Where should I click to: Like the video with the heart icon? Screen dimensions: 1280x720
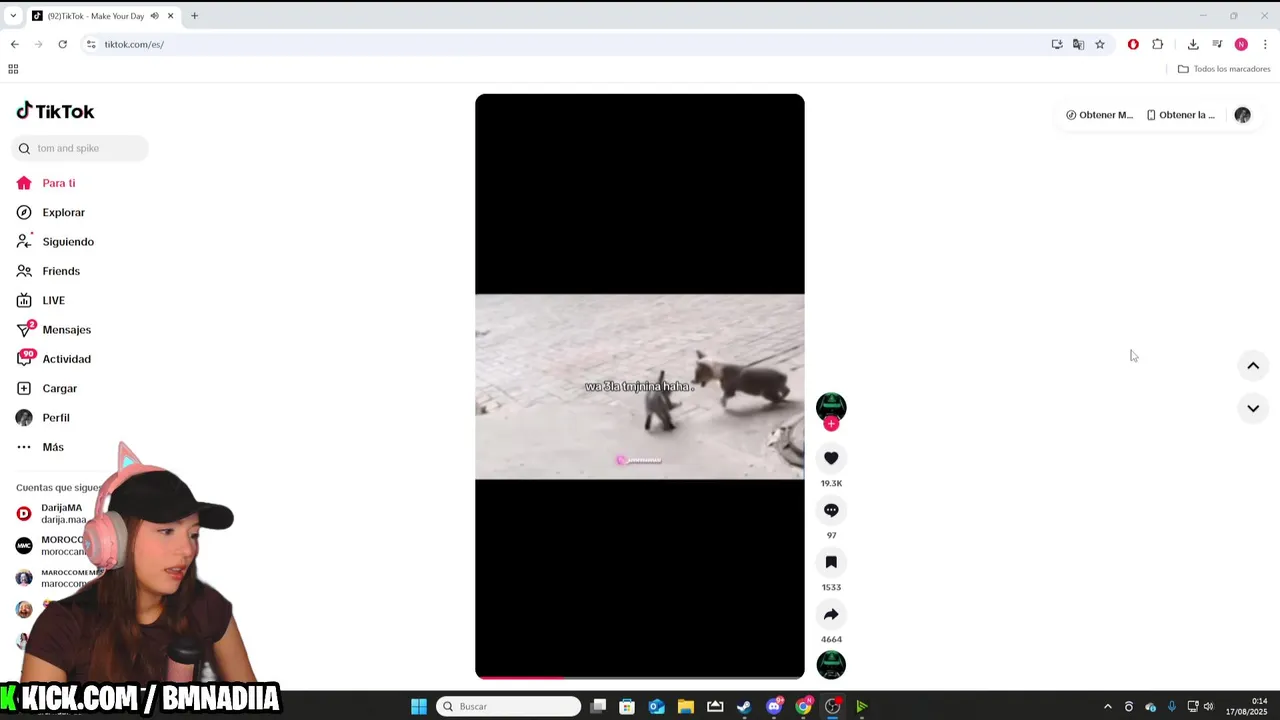coord(831,458)
